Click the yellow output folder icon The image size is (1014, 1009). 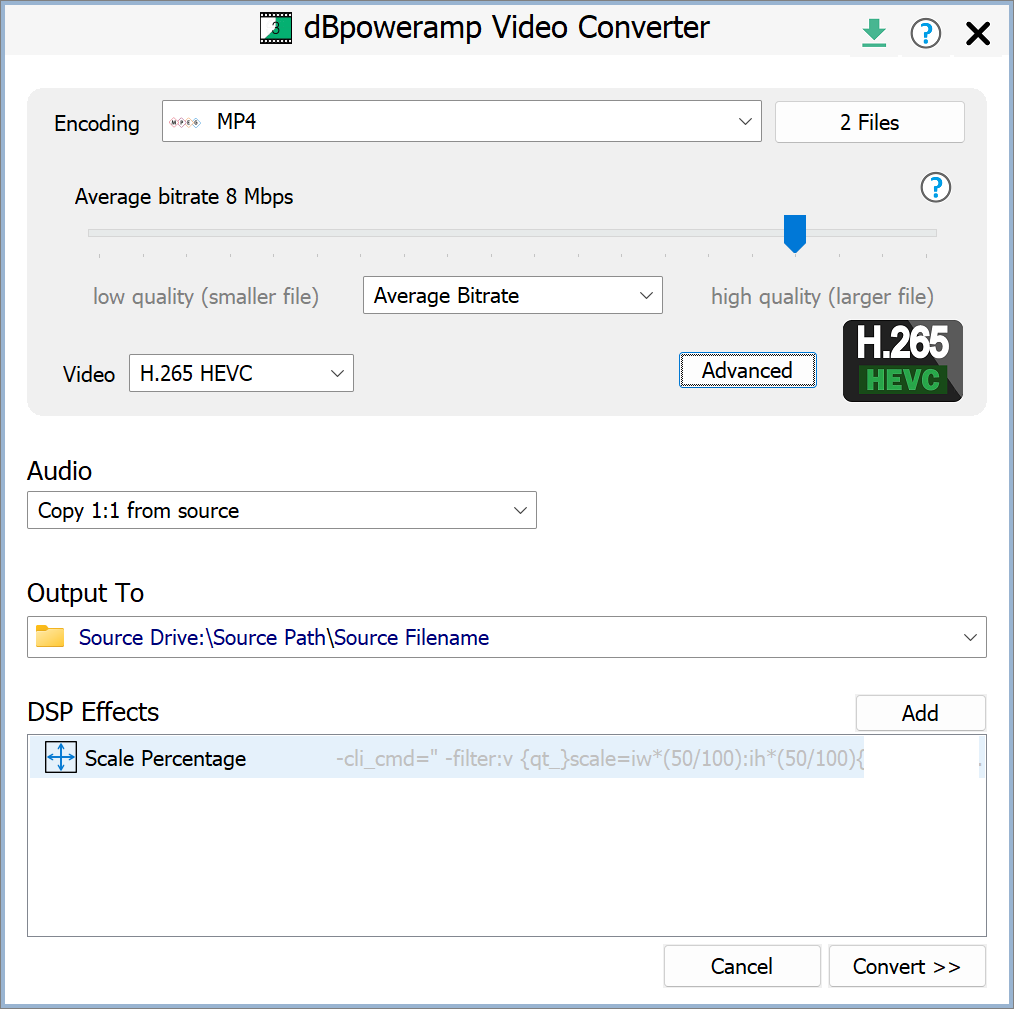coord(50,637)
